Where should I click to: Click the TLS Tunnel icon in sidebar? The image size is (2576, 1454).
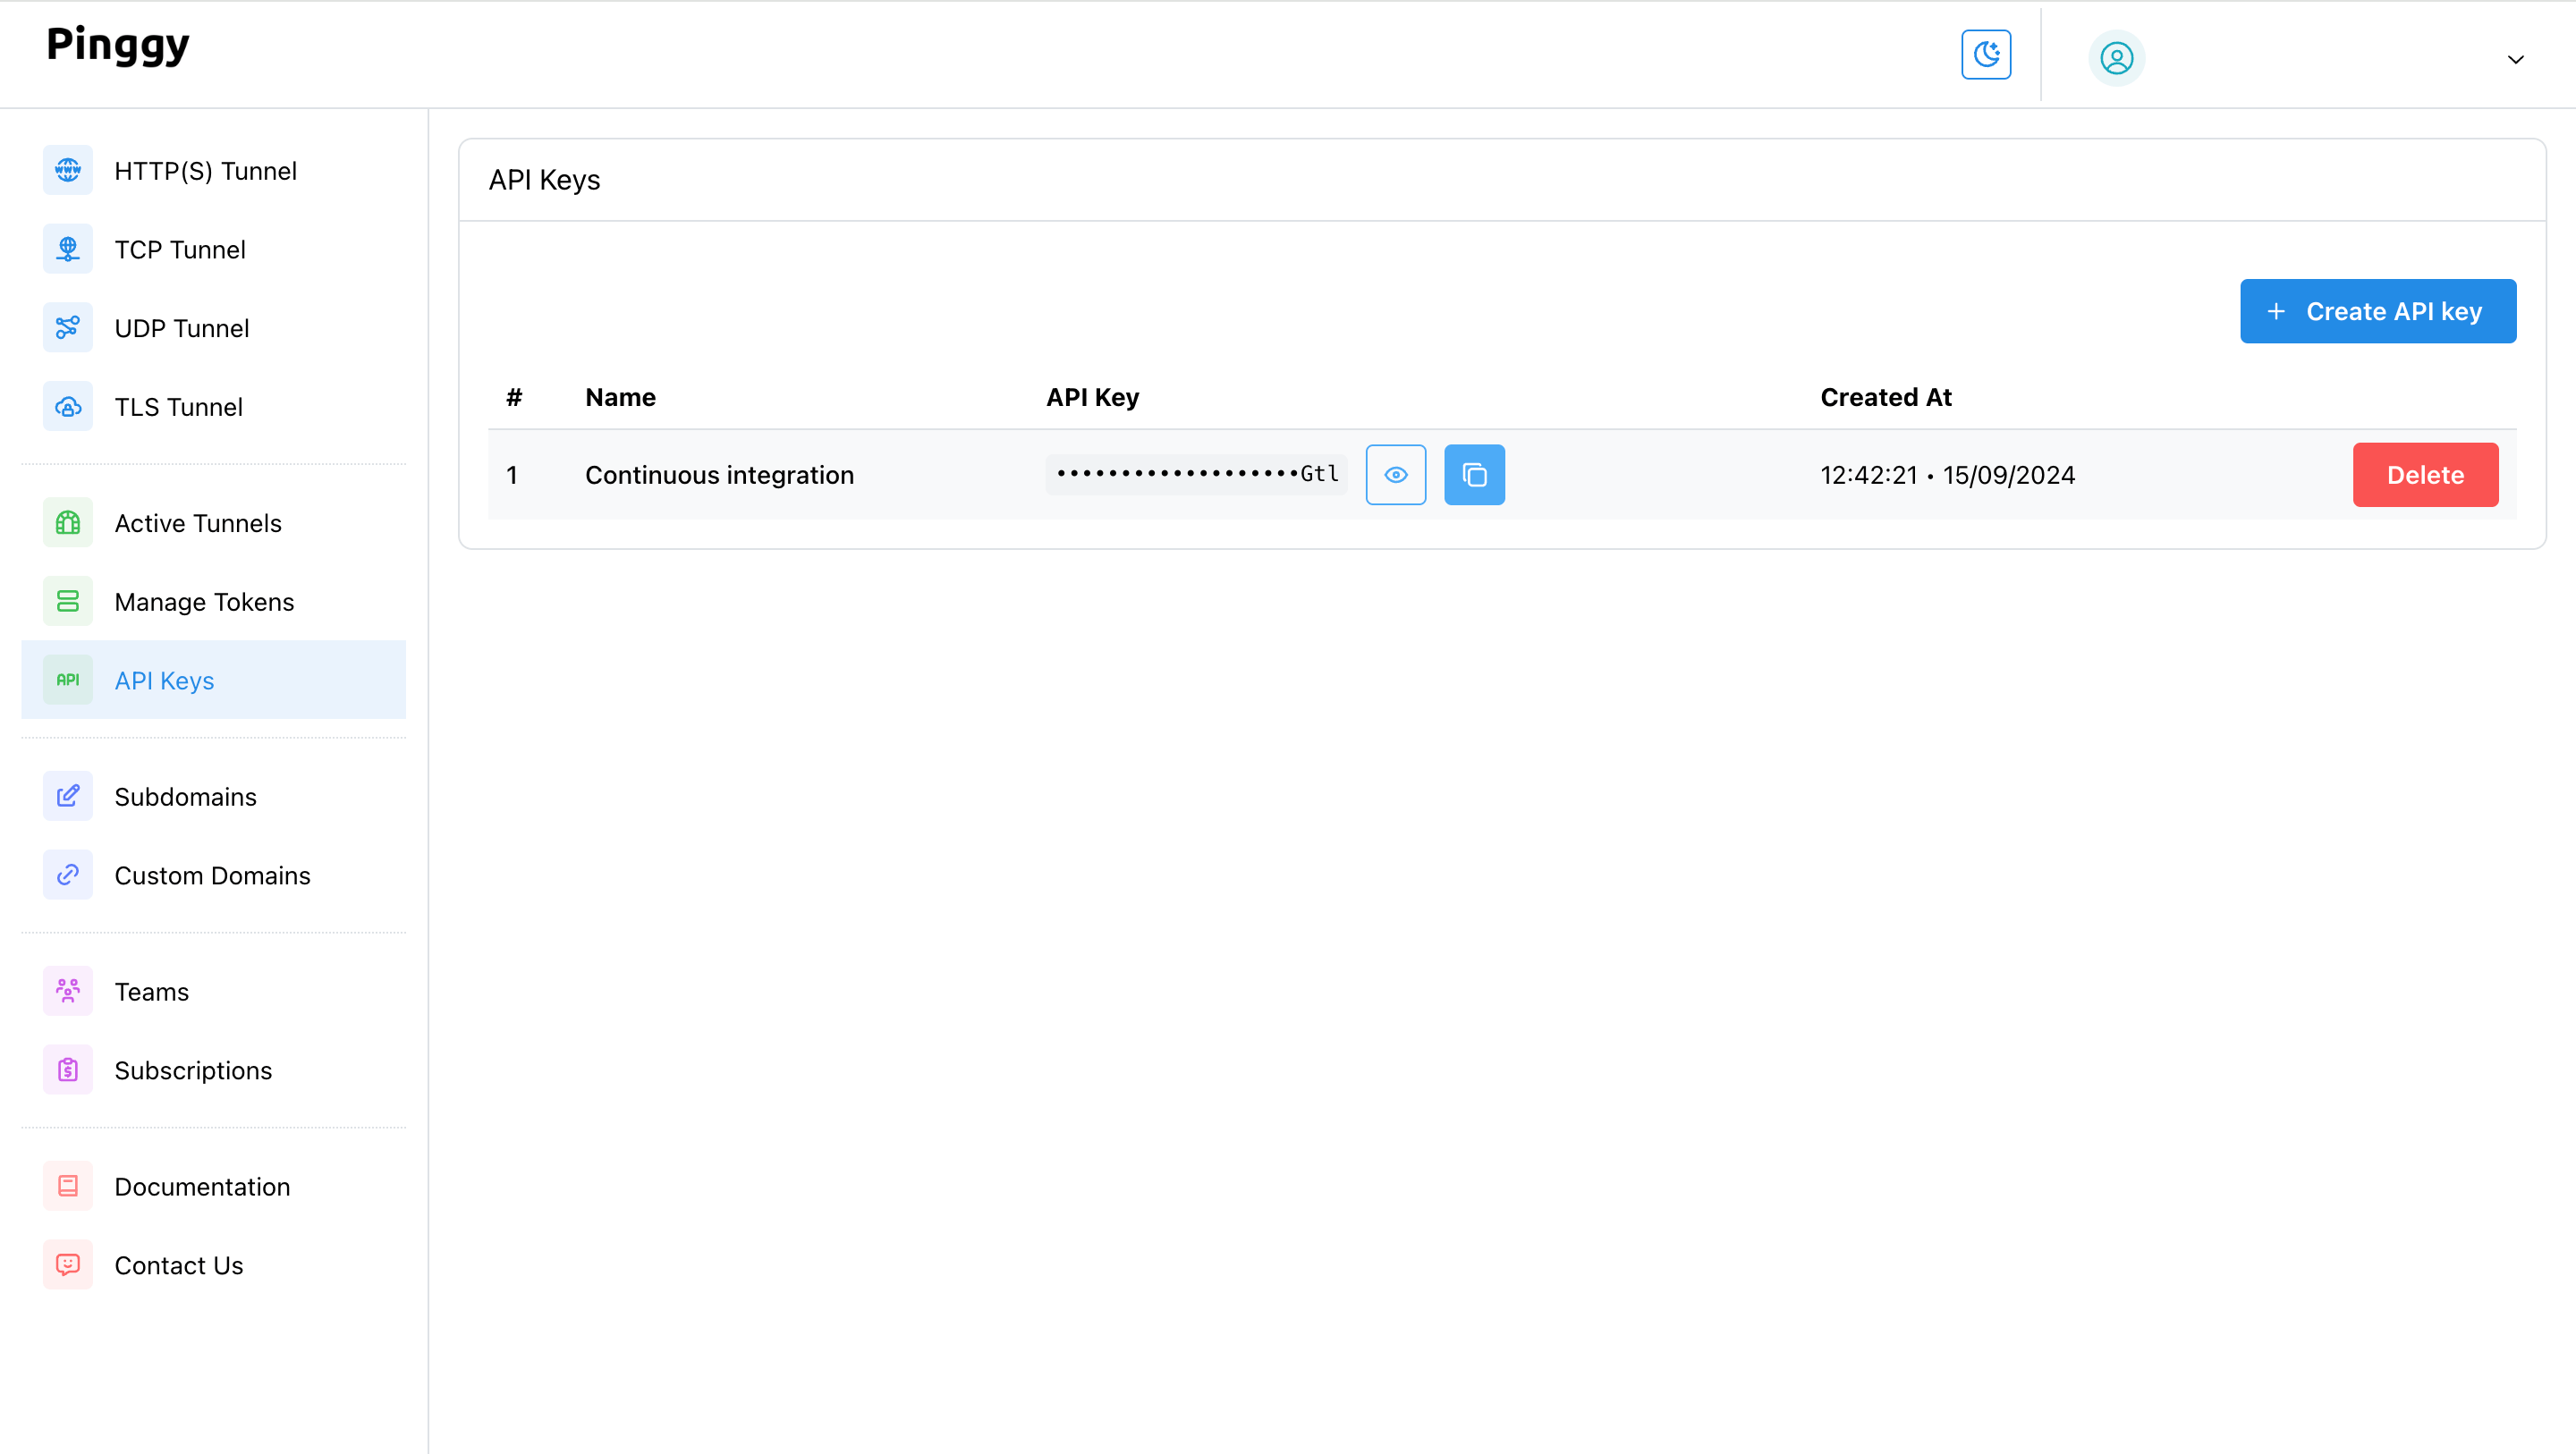pyautogui.click(x=65, y=405)
